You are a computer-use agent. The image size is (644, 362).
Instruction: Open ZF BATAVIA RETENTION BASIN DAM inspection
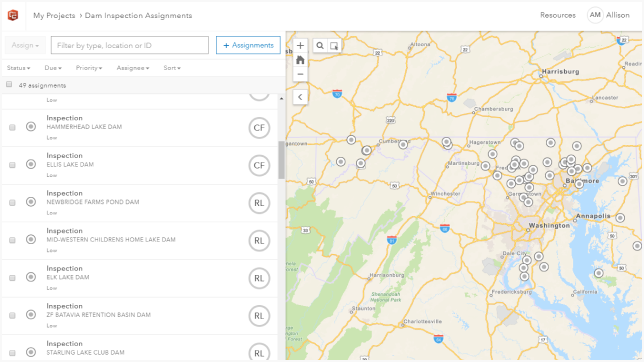(x=140, y=316)
